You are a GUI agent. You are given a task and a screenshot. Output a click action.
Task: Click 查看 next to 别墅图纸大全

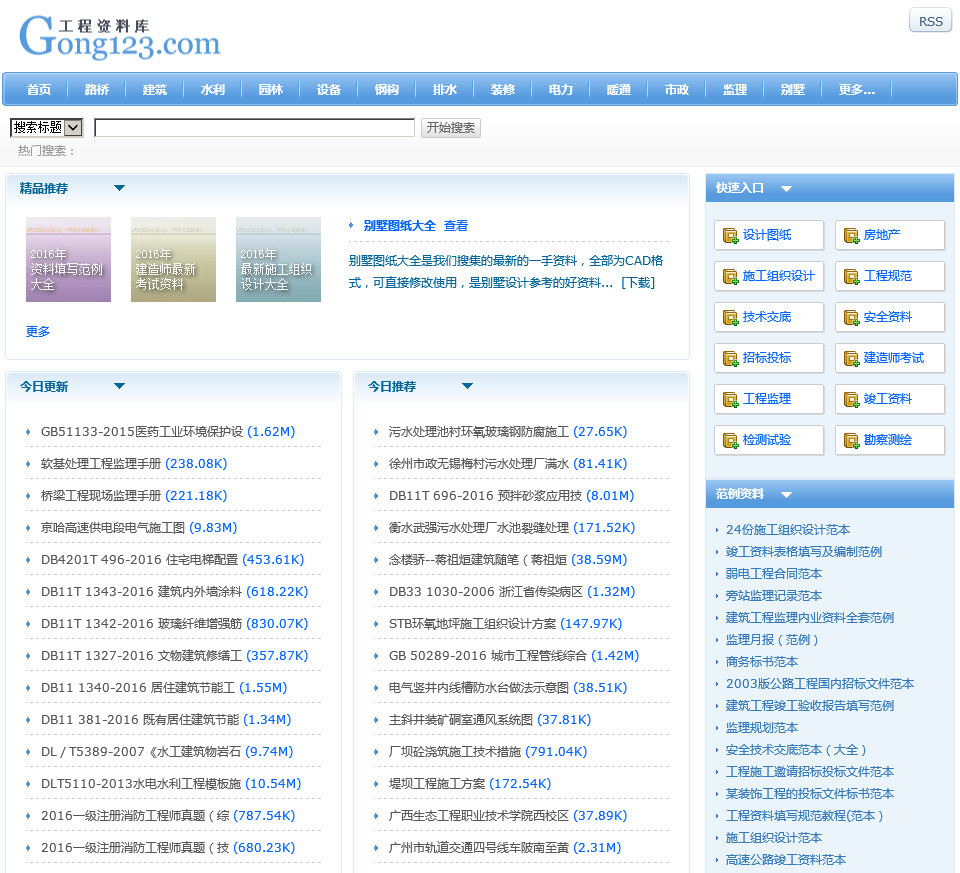click(456, 225)
